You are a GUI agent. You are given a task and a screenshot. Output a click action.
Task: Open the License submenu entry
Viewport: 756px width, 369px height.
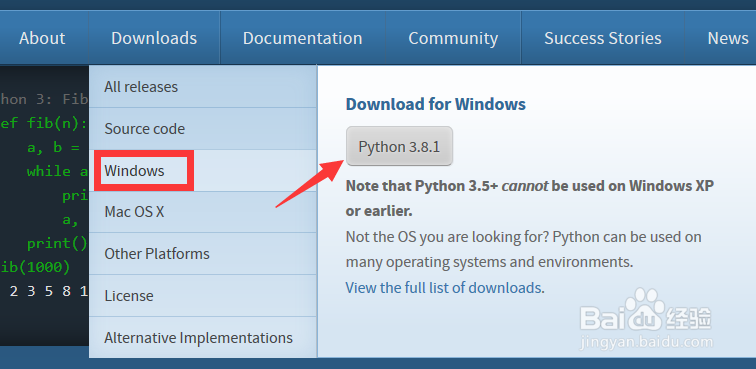202,296
